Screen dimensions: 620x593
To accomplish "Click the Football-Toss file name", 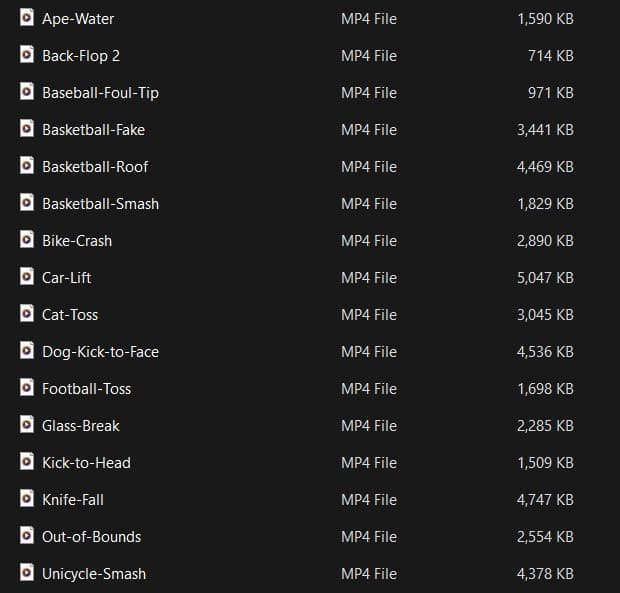I will pyautogui.click(x=87, y=389).
